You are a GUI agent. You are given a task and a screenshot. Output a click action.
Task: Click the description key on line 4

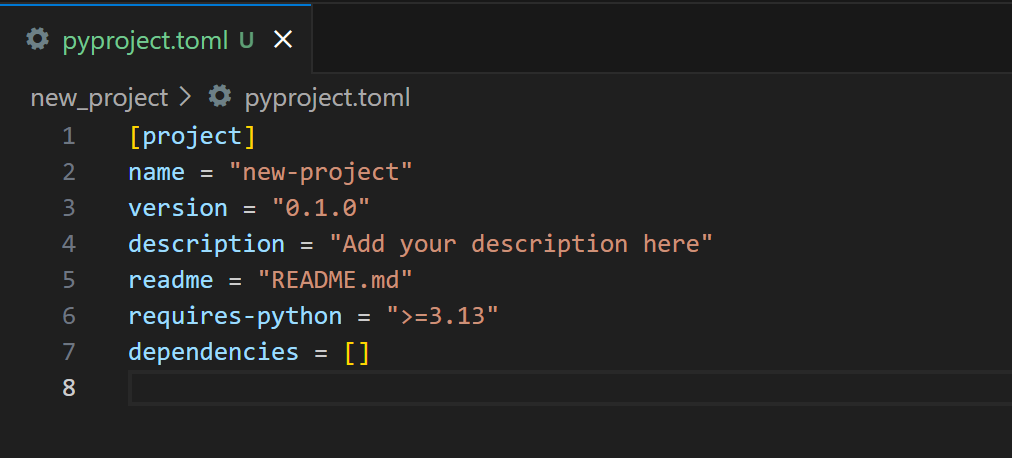(207, 244)
